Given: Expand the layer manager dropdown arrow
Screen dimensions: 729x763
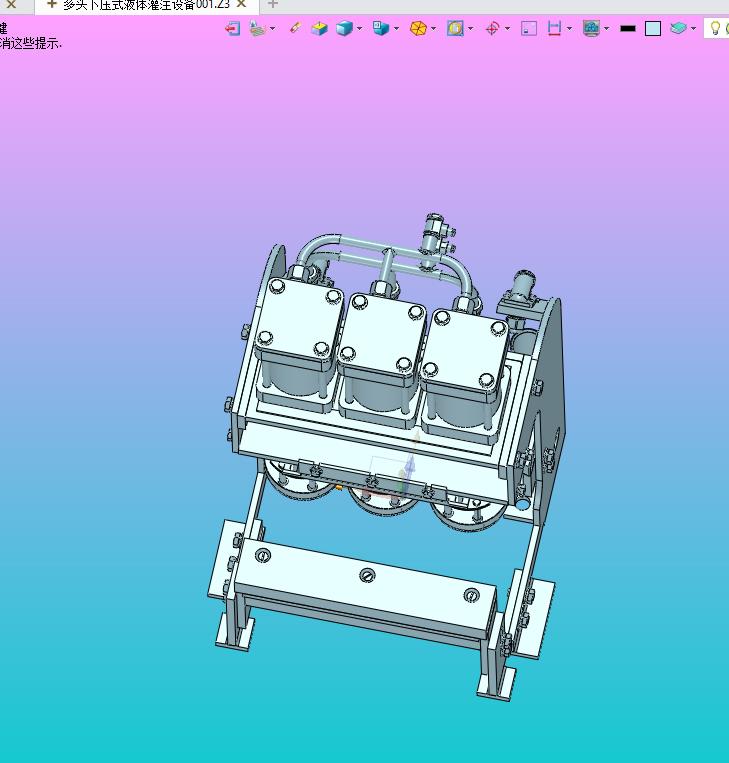Looking at the screenshot, I should pos(693,29).
